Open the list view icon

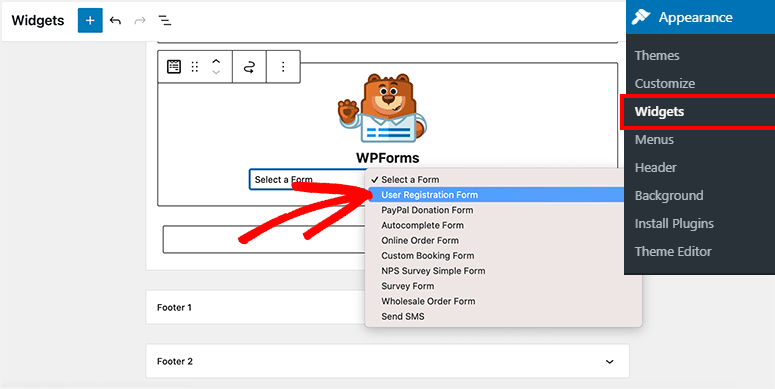[x=165, y=21]
